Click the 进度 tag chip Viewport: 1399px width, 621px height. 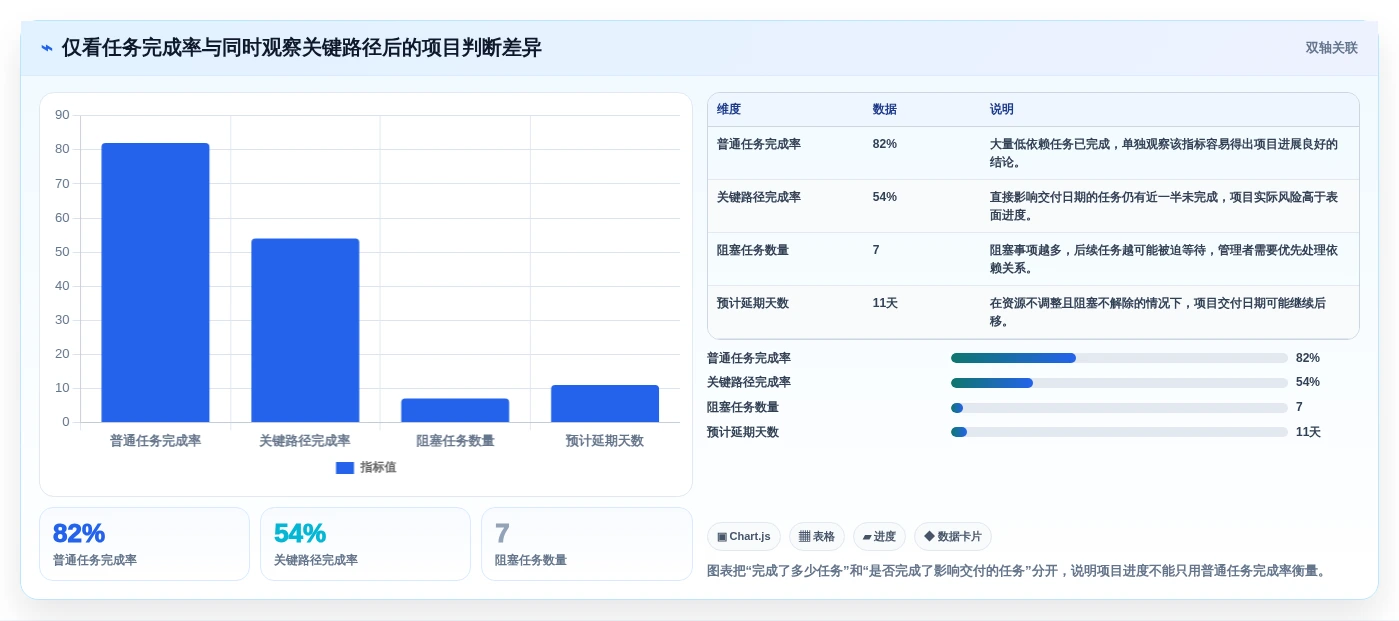[879, 537]
